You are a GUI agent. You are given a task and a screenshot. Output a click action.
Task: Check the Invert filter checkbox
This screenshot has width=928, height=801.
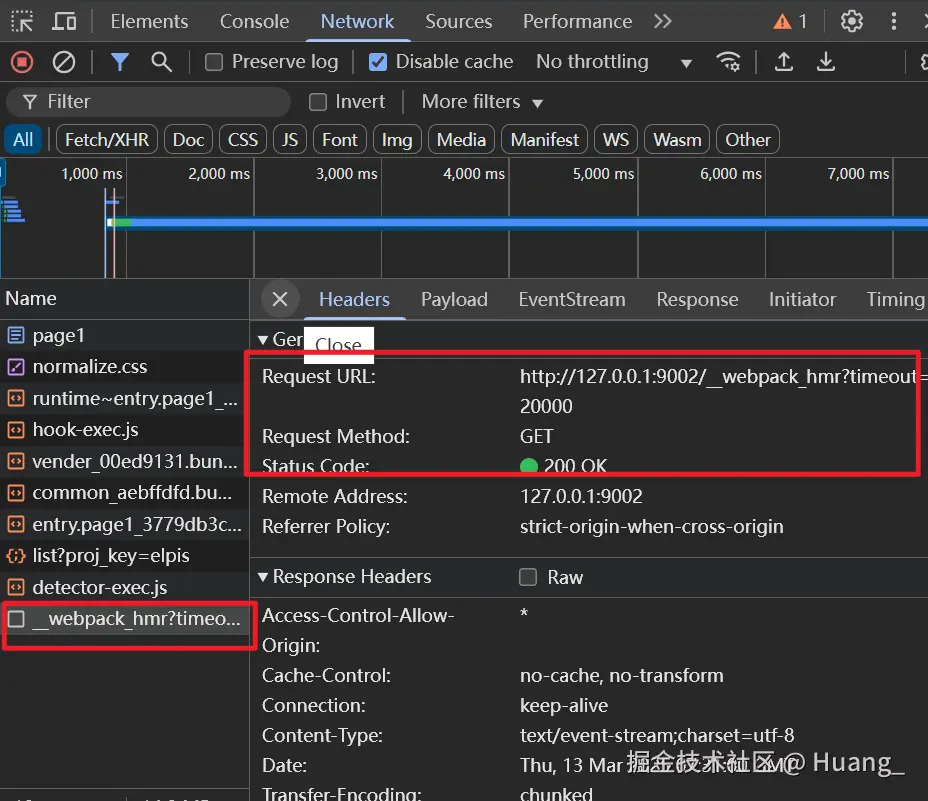pyautogui.click(x=318, y=102)
